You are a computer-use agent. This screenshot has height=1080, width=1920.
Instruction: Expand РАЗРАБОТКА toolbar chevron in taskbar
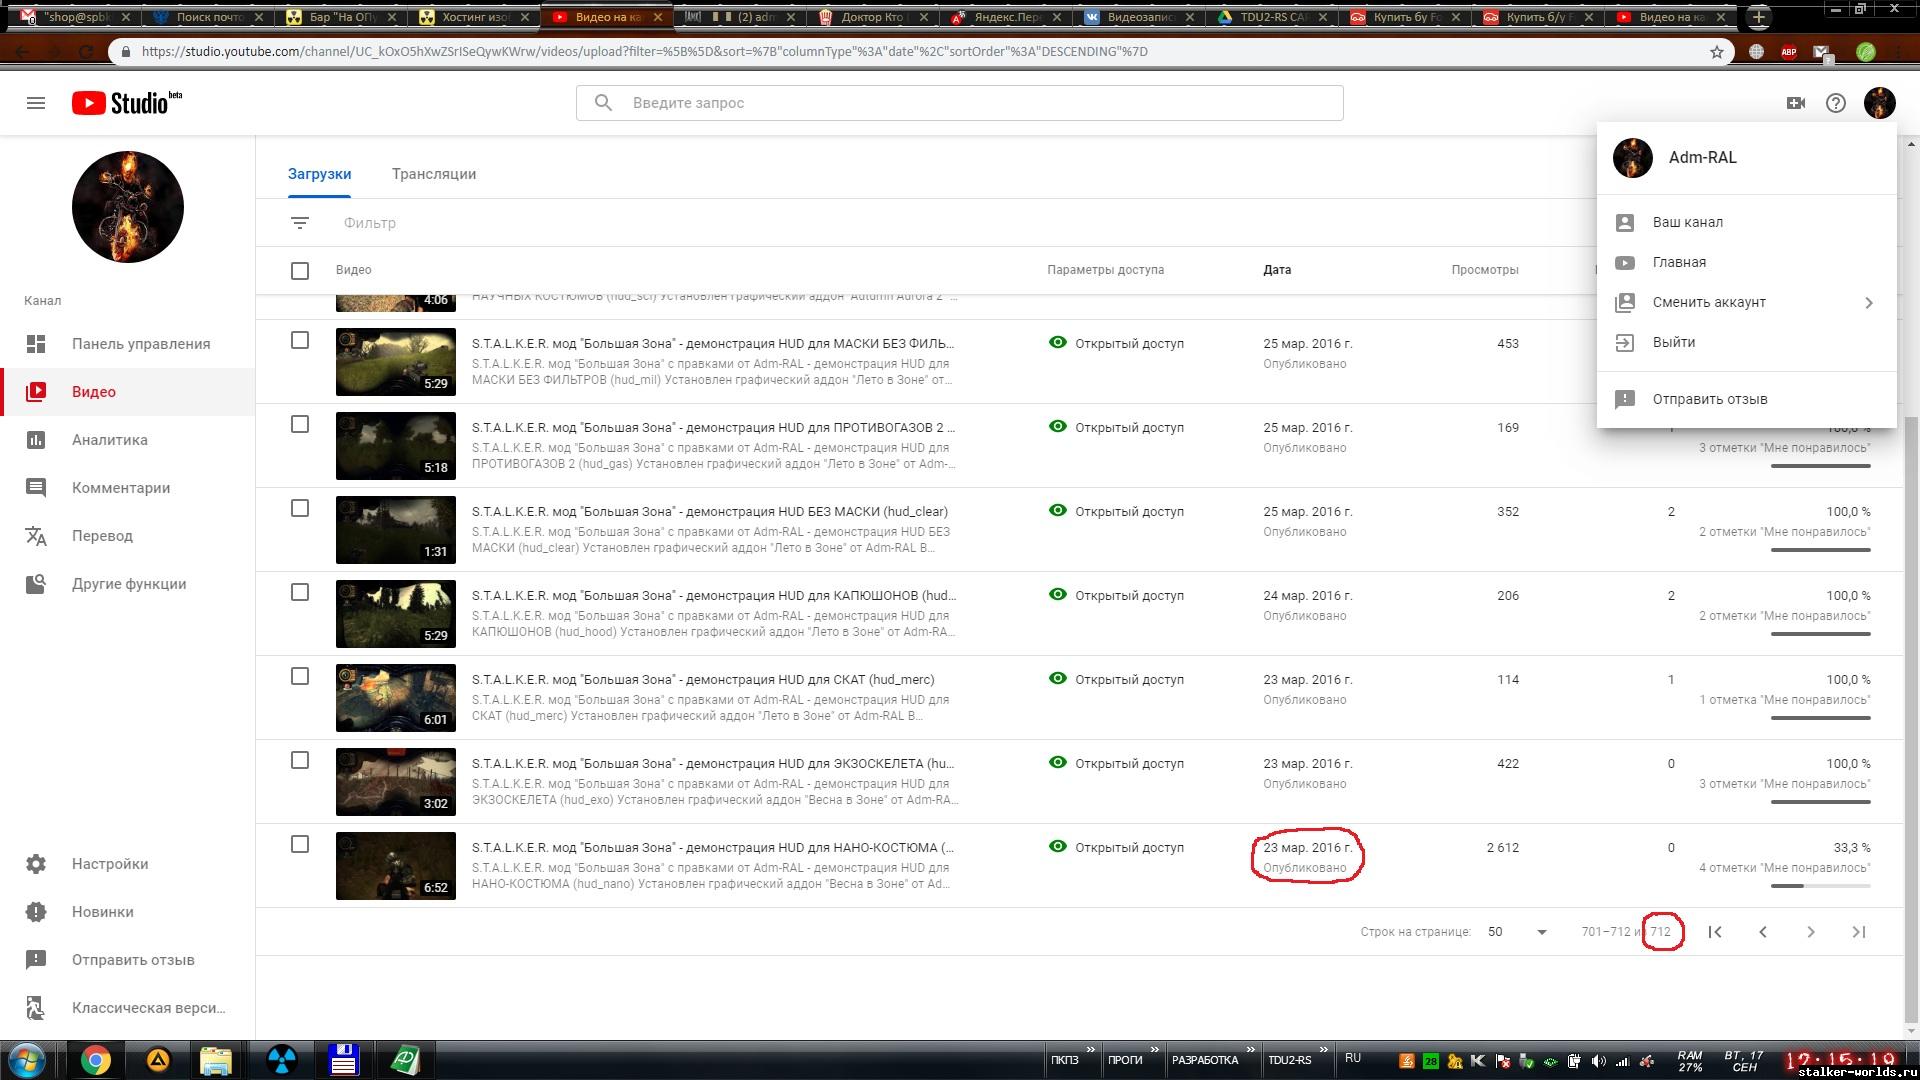pos(1250,1049)
